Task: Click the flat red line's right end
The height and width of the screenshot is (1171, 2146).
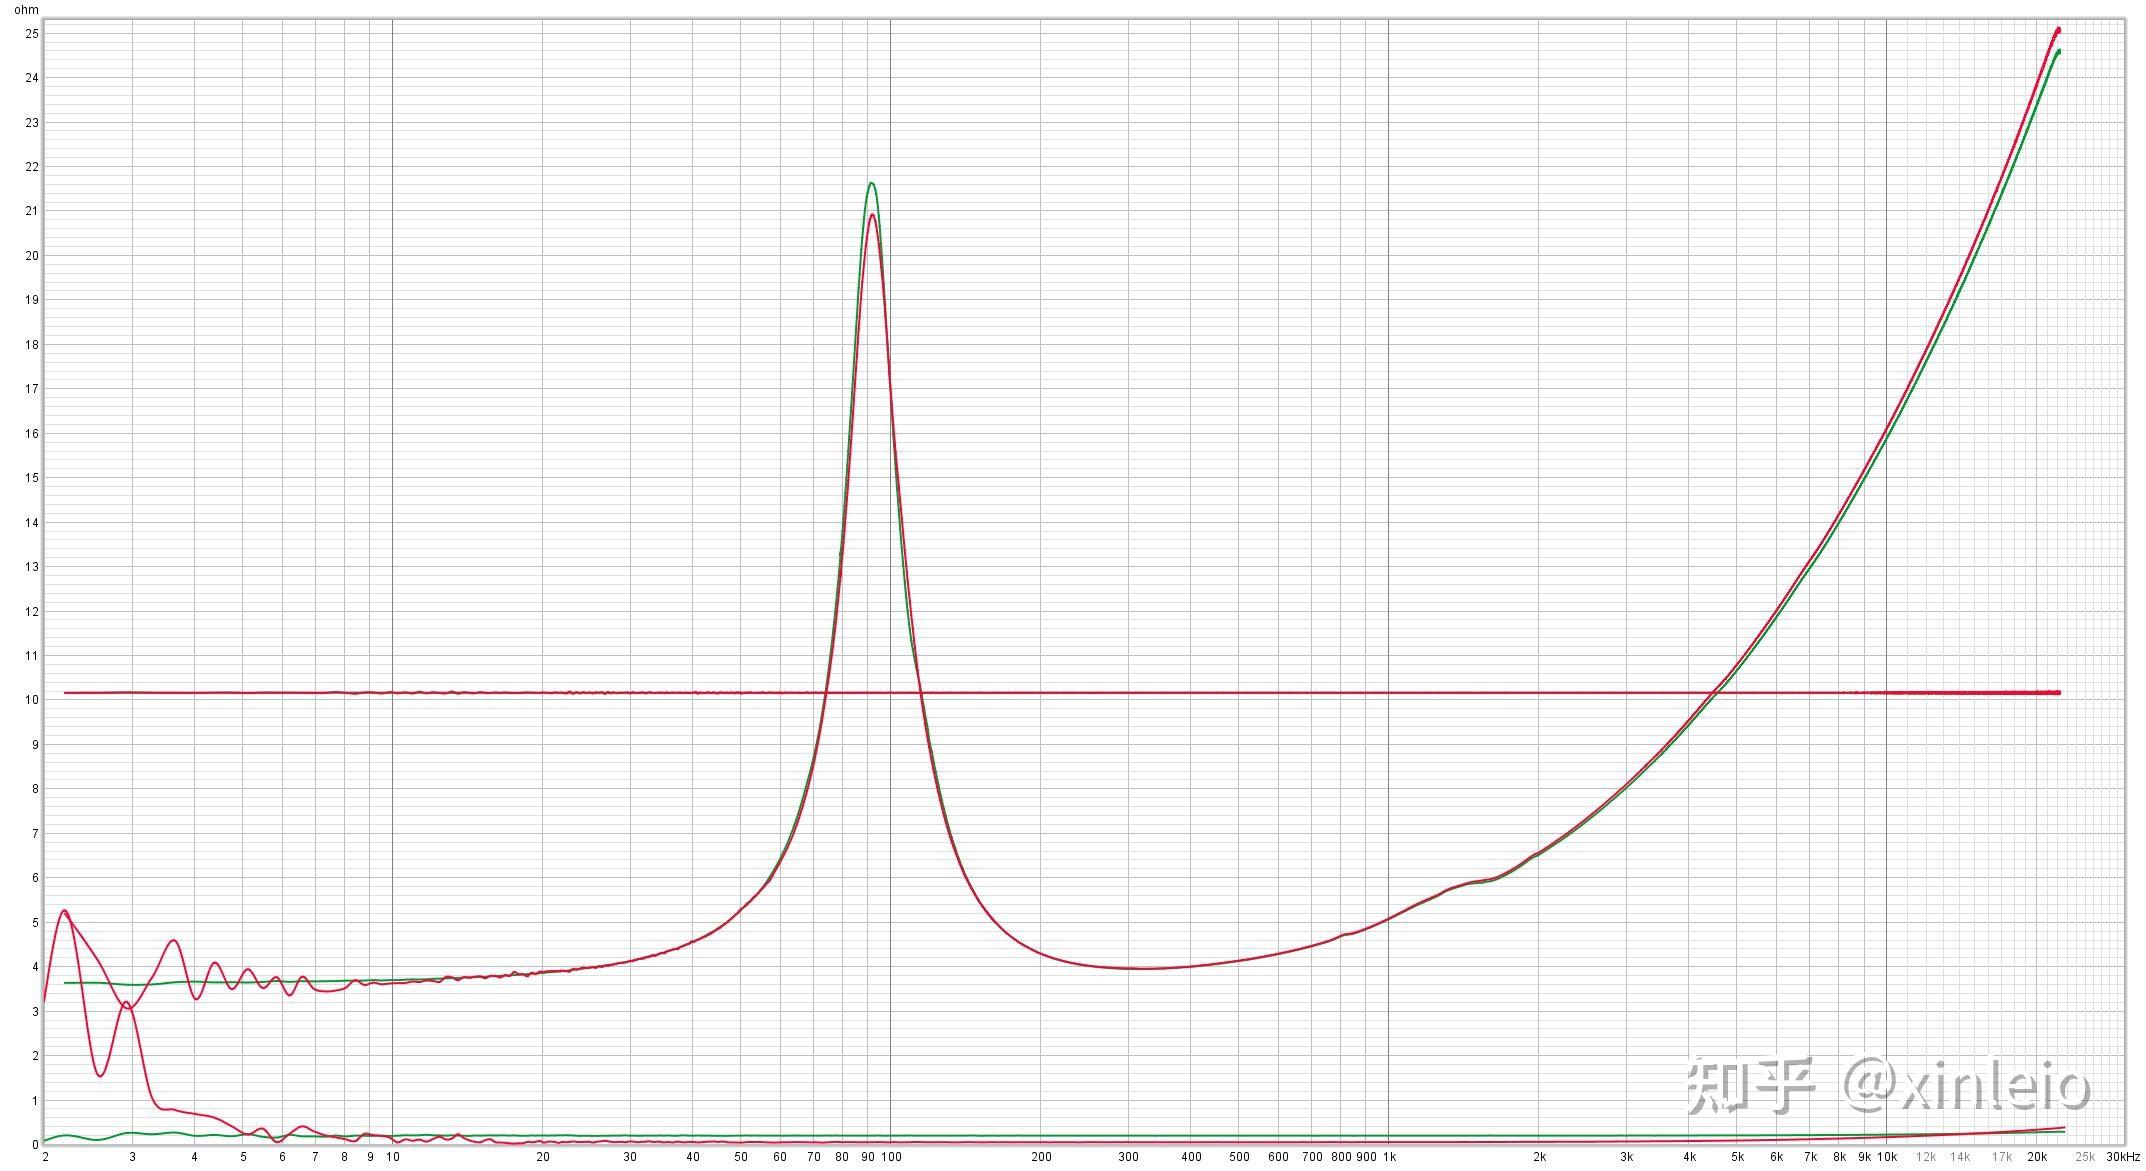Action: click(2058, 692)
